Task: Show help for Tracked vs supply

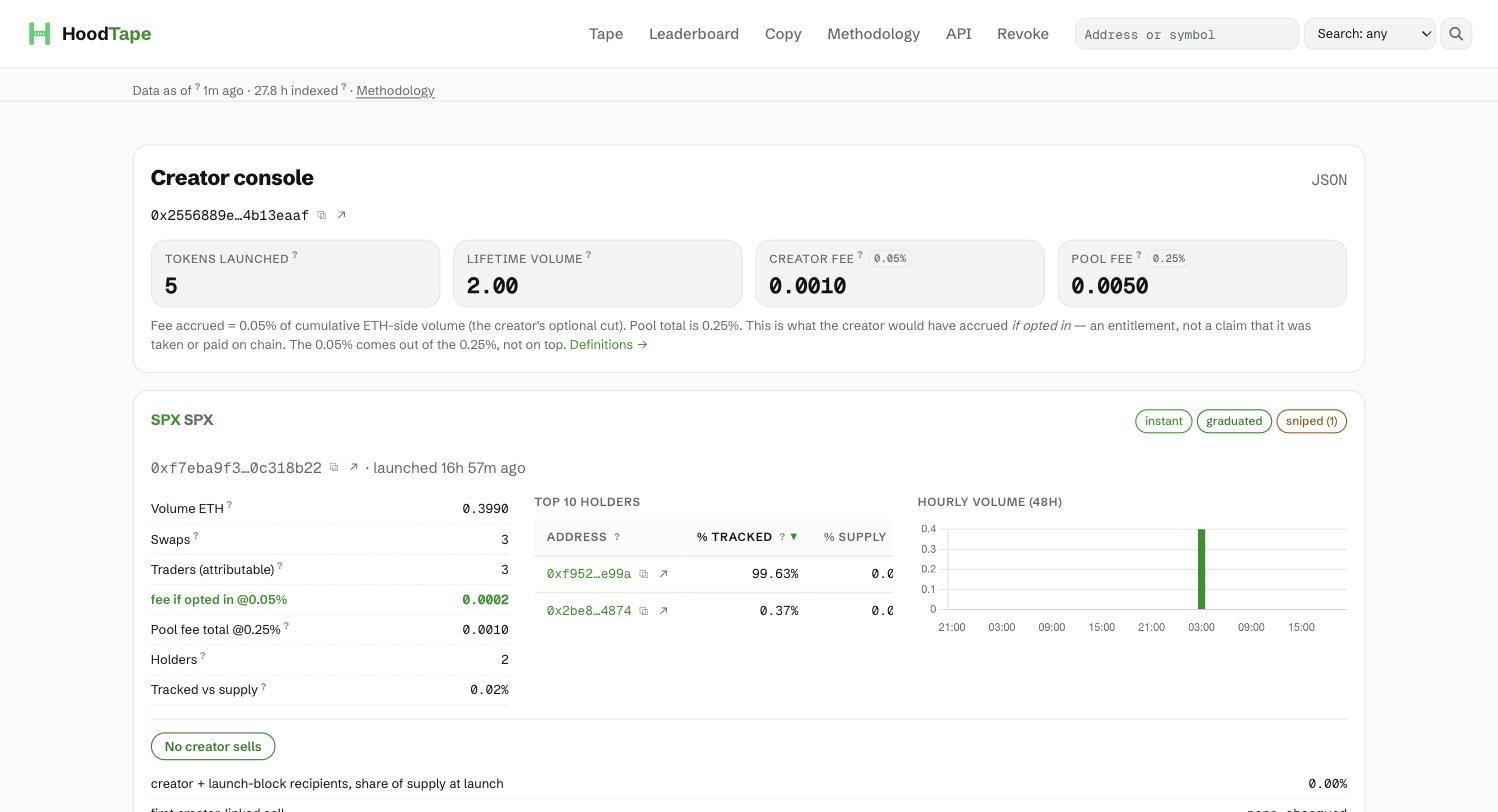Action: [263, 687]
